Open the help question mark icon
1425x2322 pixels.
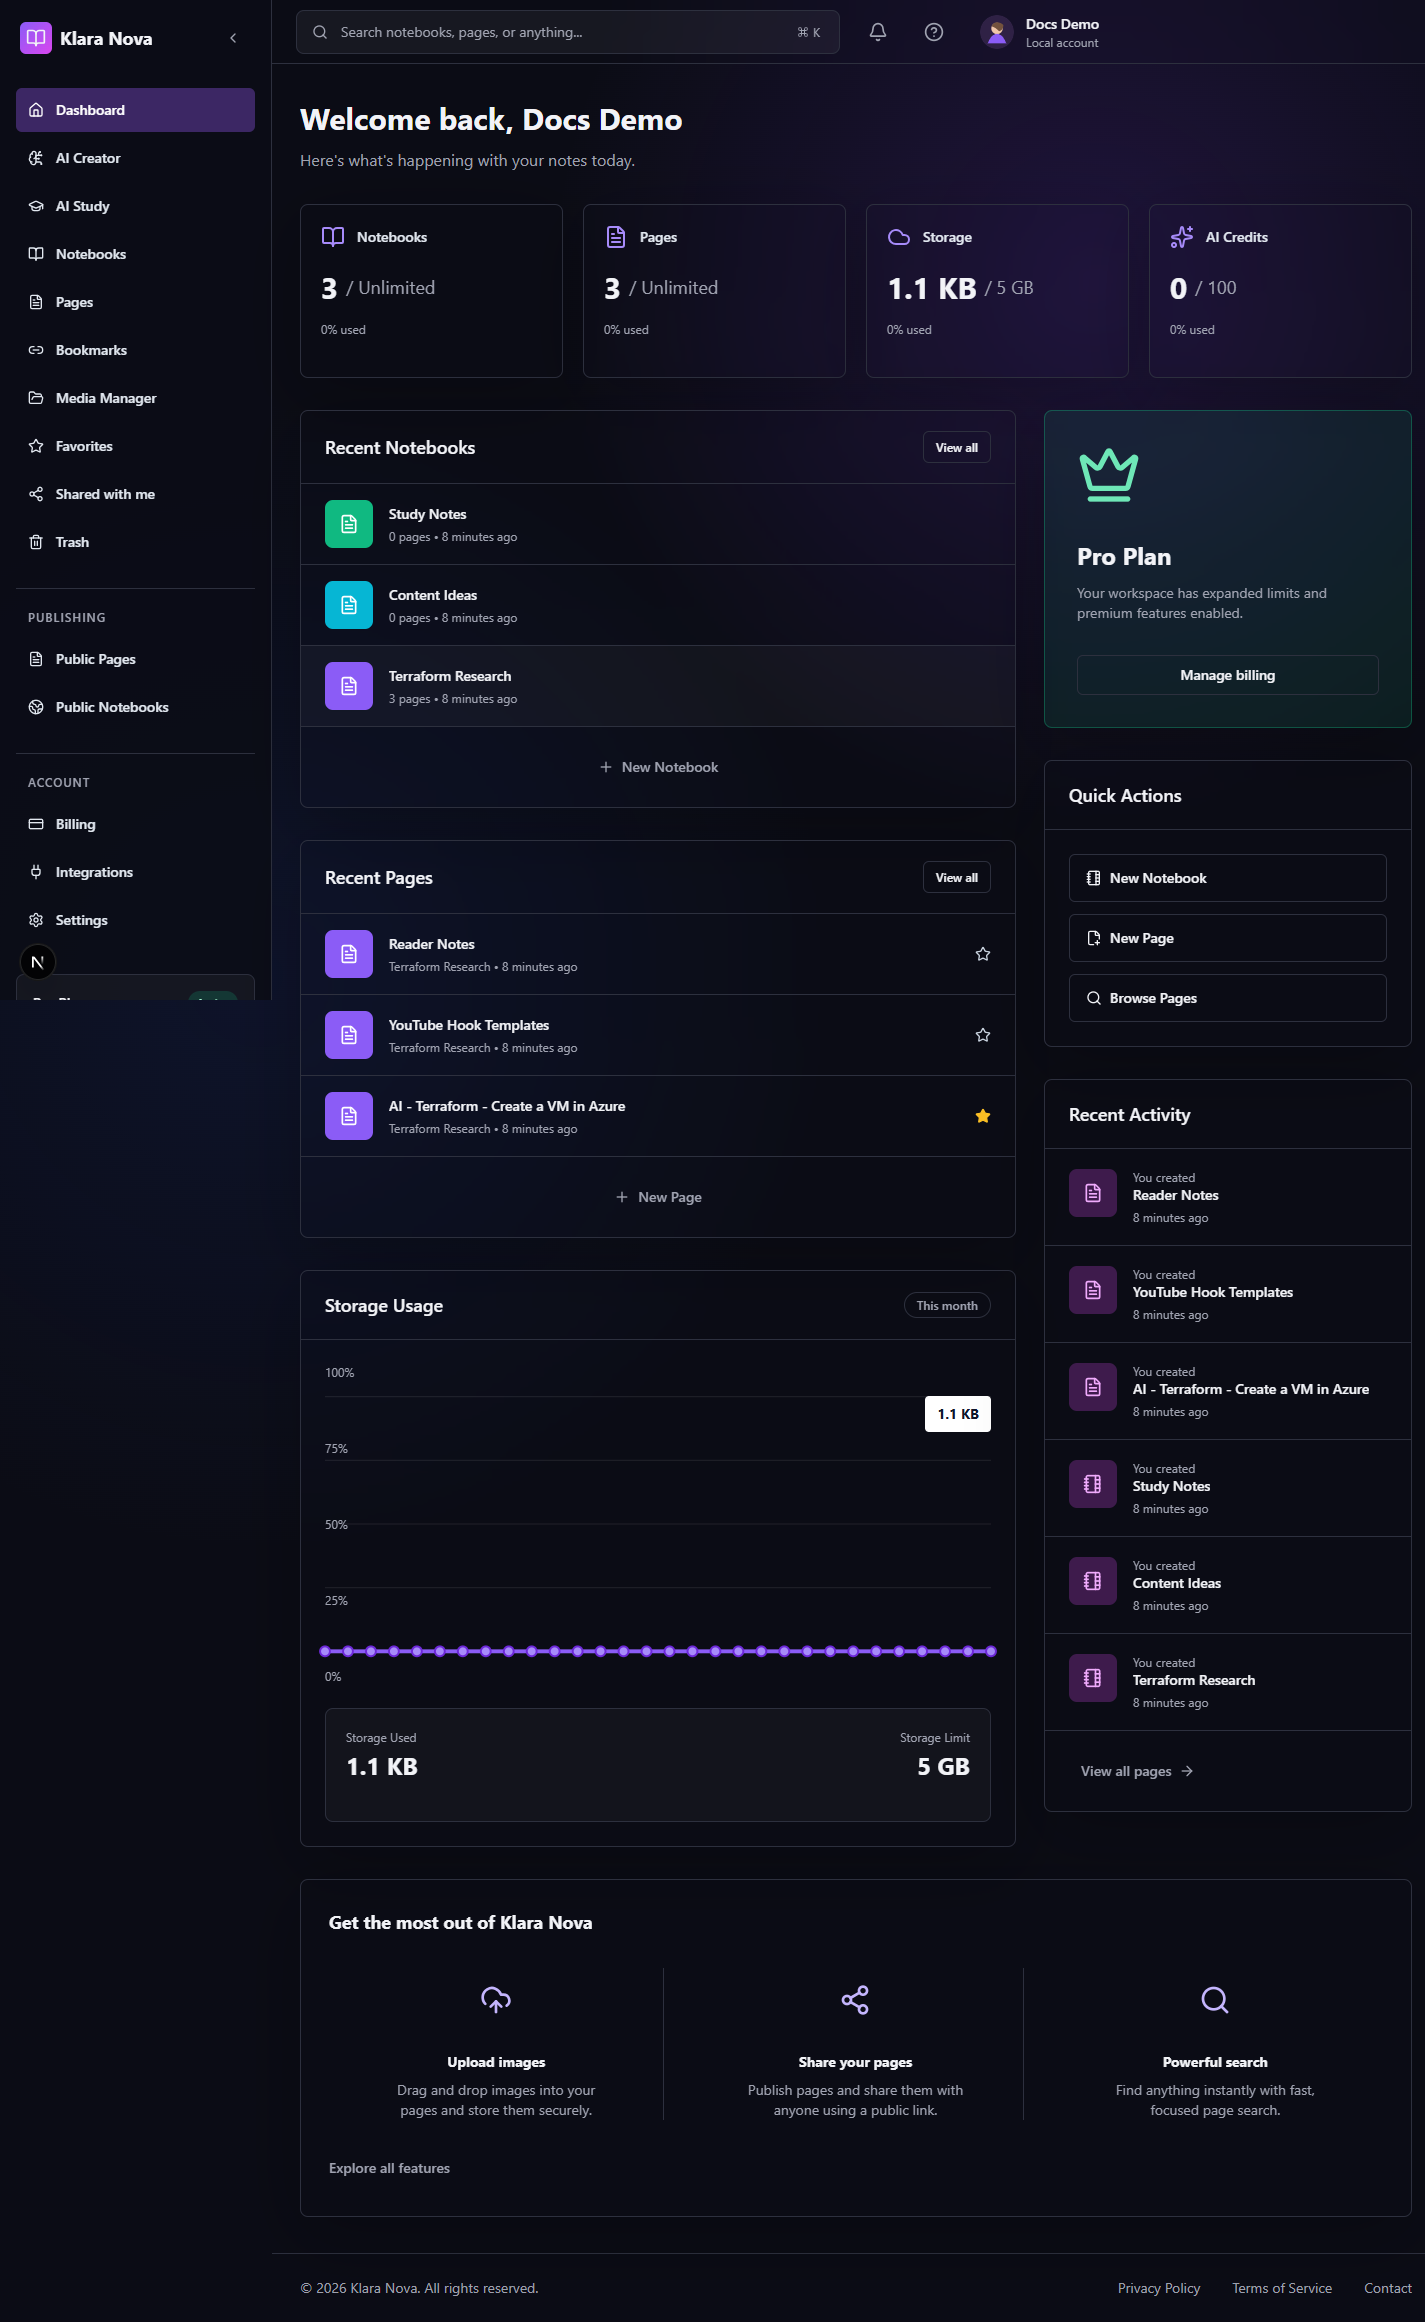(x=934, y=32)
